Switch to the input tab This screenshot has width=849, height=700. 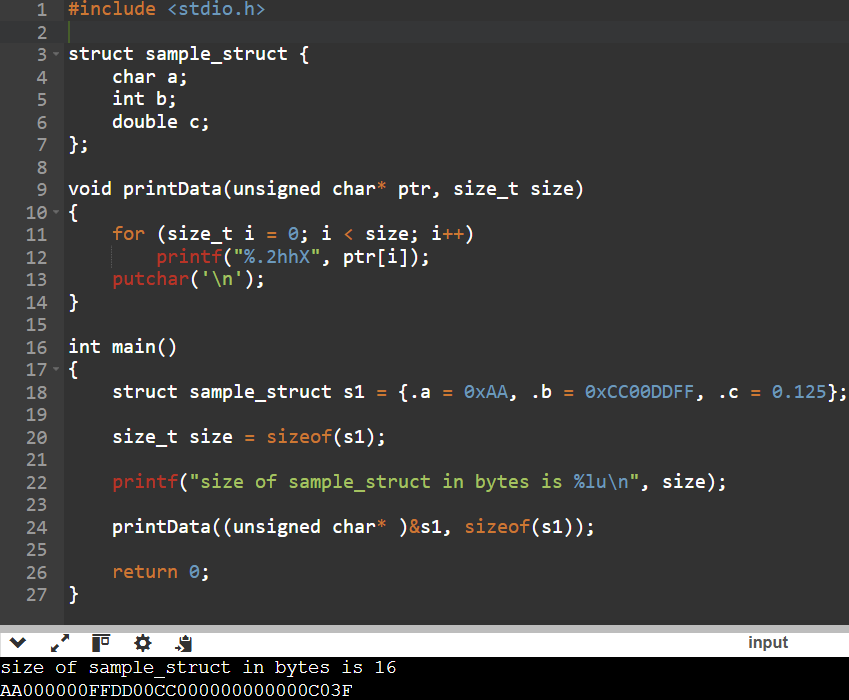[x=768, y=643]
